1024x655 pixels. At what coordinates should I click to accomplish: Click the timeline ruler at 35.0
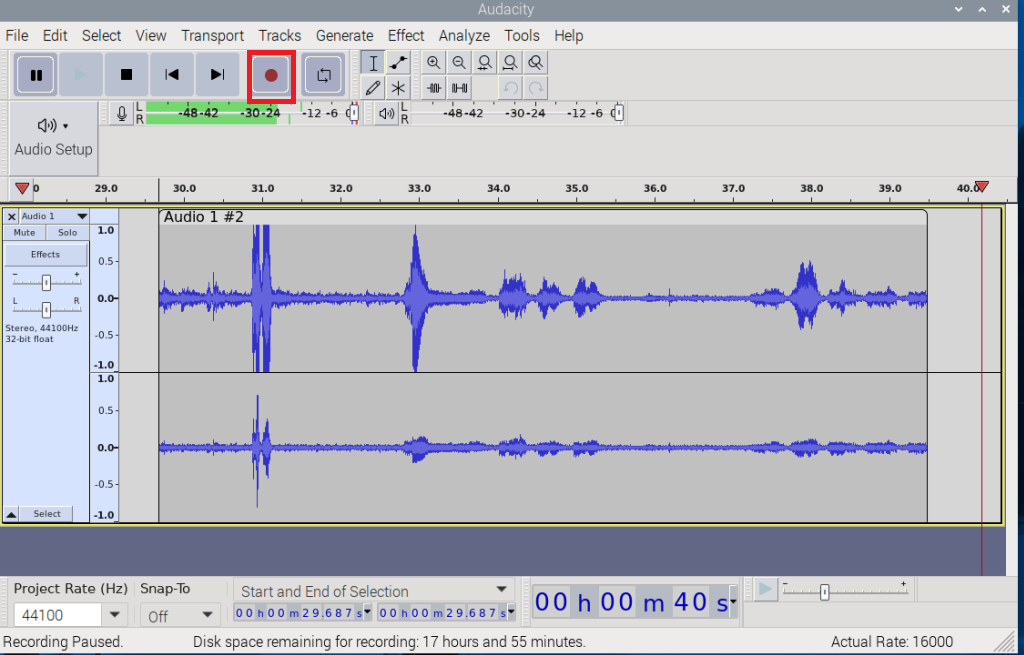tap(577, 189)
